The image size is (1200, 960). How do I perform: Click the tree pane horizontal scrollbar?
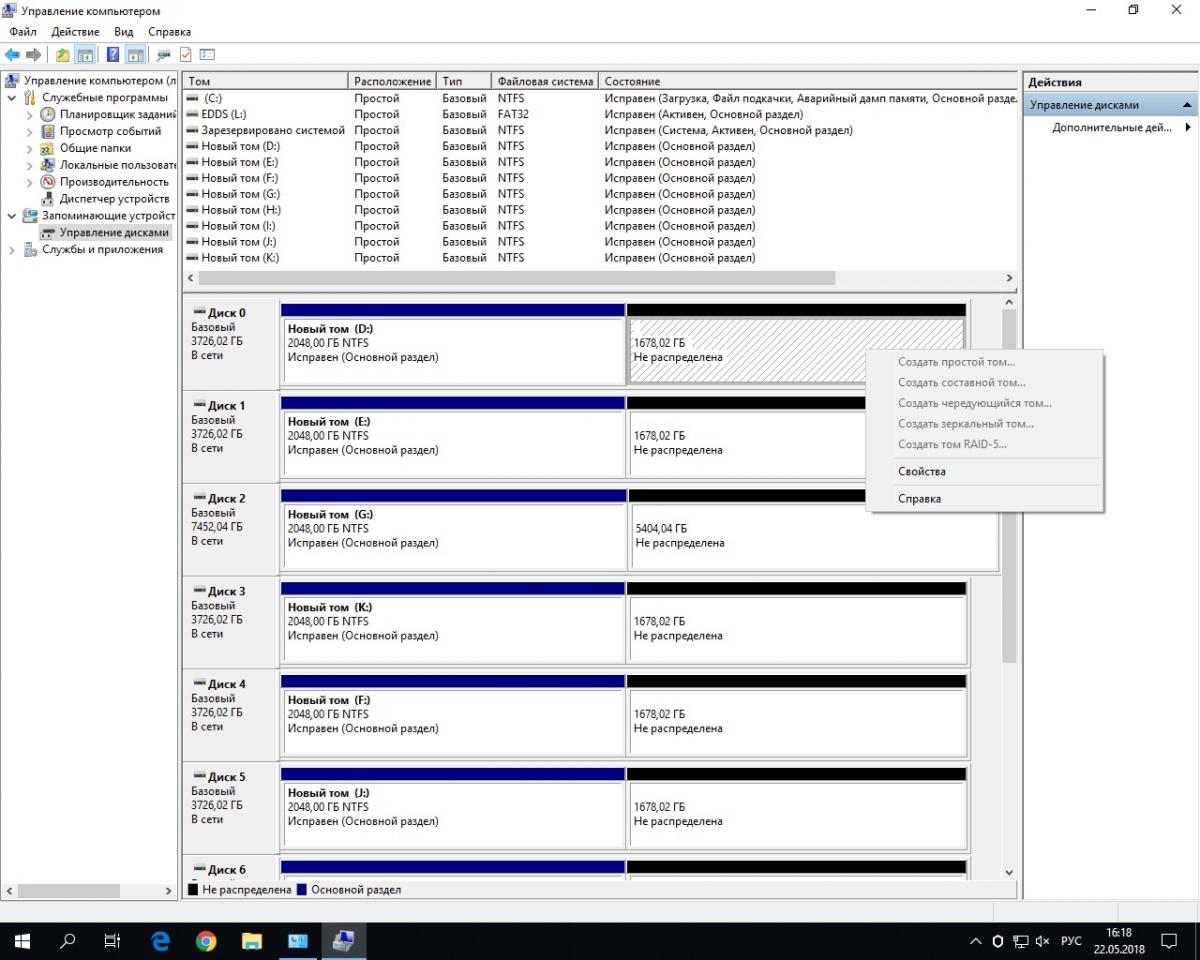tap(70, 890)
